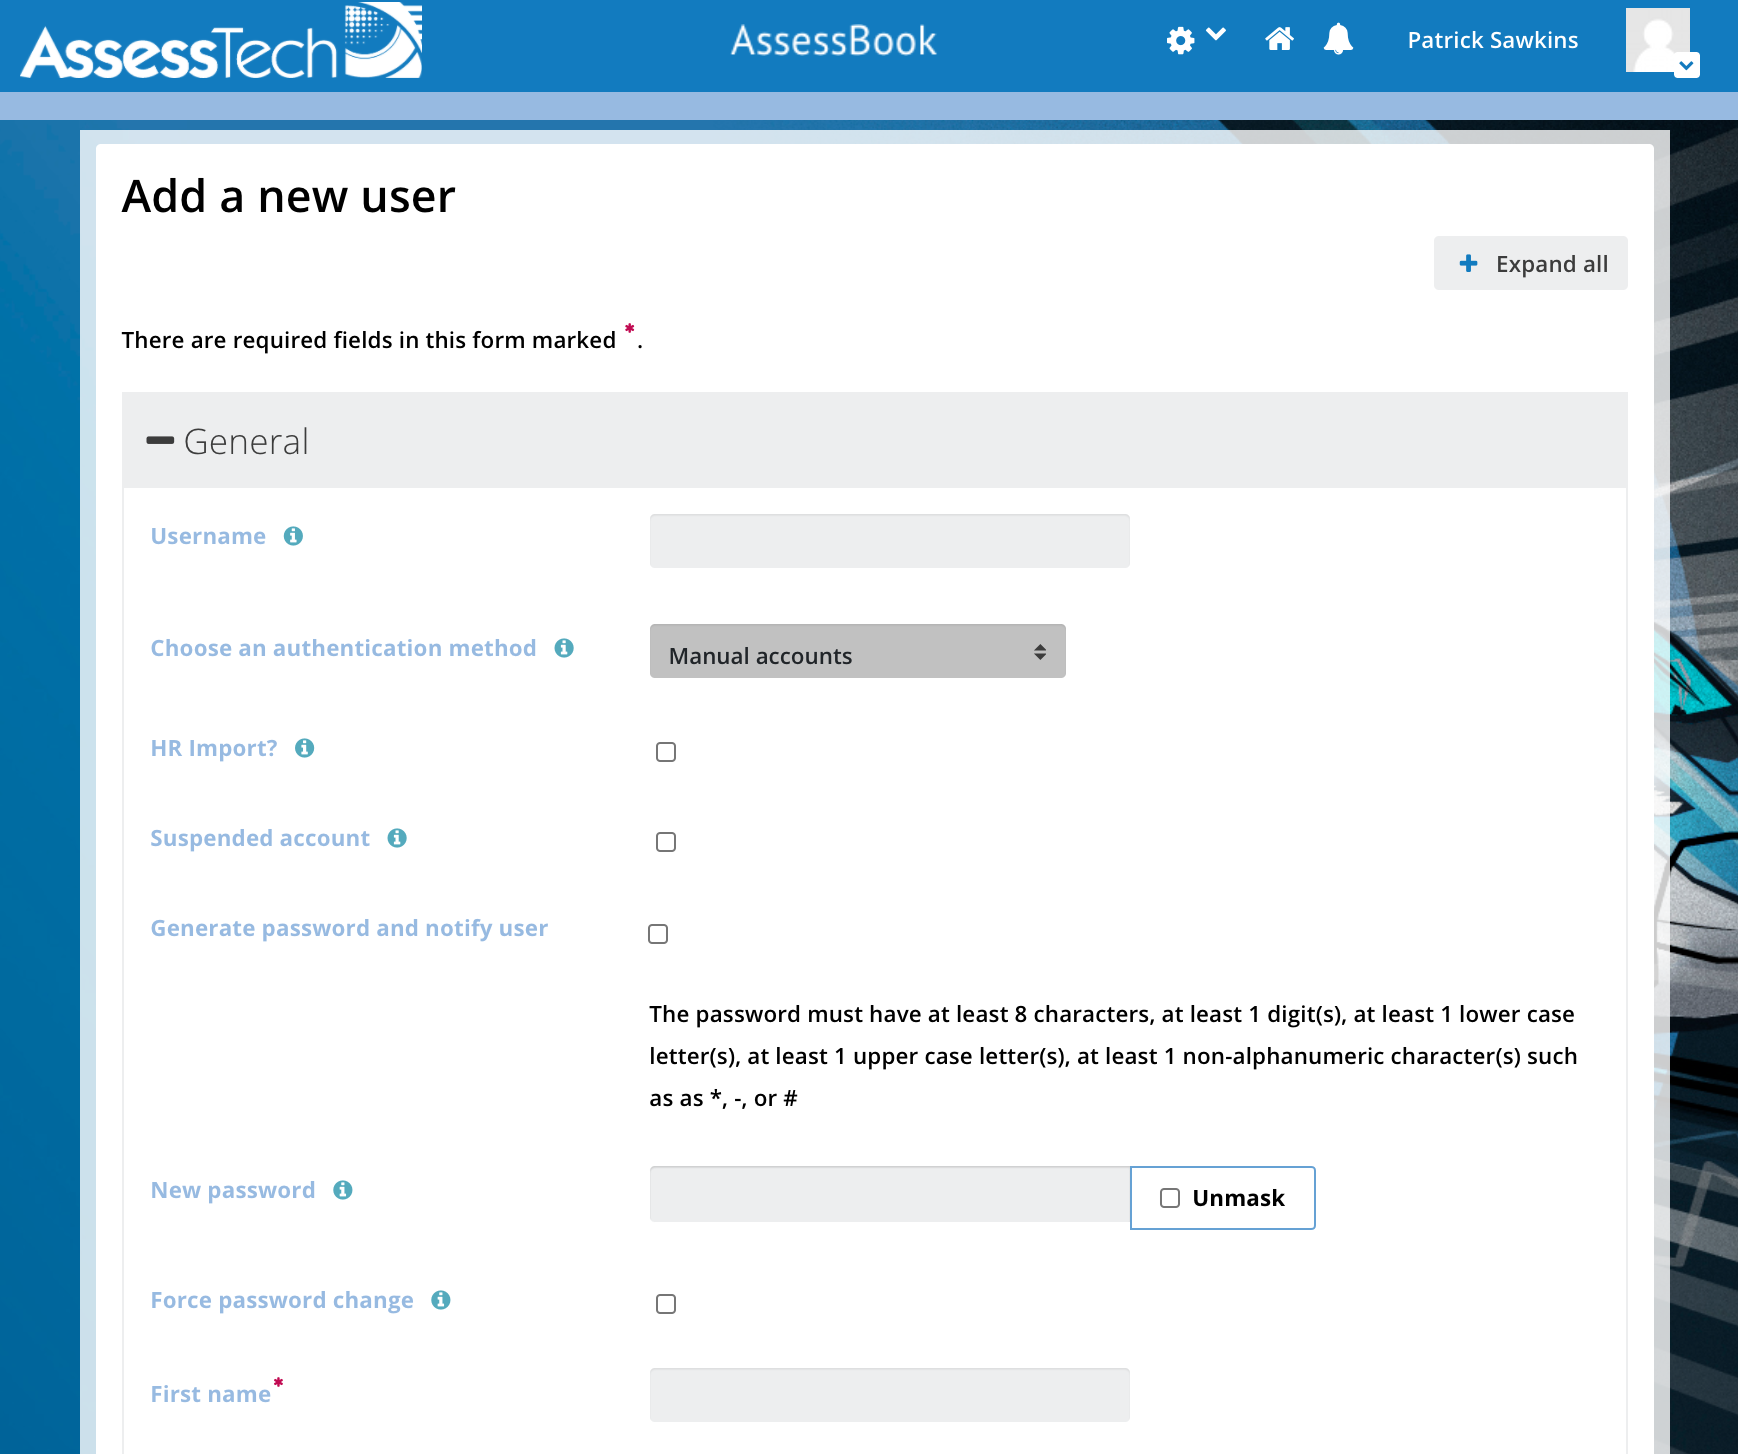Show help for HR Import
Screen dimensions: 1738x1454
click(305, 748)
